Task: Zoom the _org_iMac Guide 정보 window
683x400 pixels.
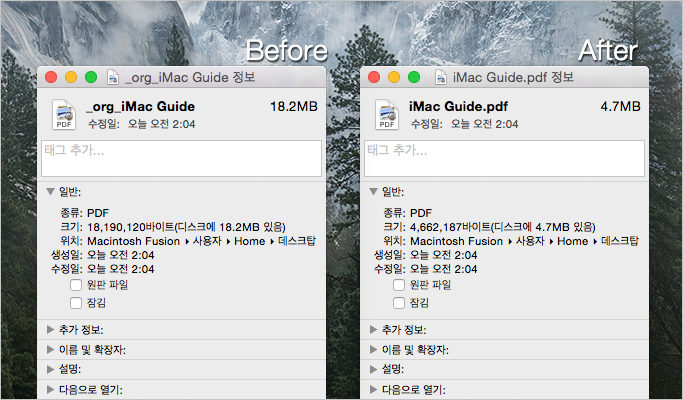Action: [x=91, y=78]
